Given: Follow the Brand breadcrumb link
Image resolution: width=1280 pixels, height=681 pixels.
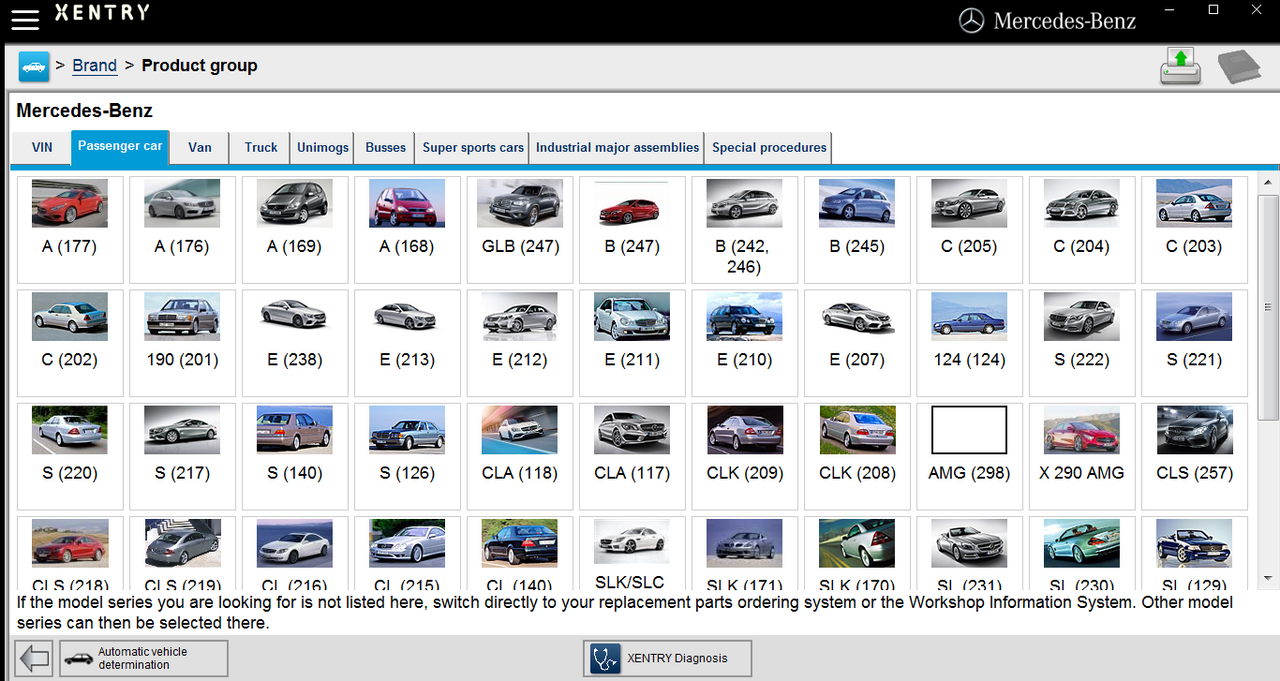Looking at the screenshot, I should click(x=95, y=66).
